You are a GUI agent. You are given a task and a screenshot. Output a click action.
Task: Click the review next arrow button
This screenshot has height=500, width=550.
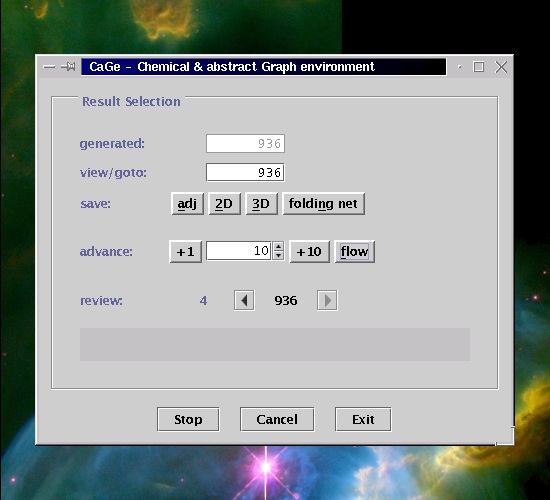[327, 300]
